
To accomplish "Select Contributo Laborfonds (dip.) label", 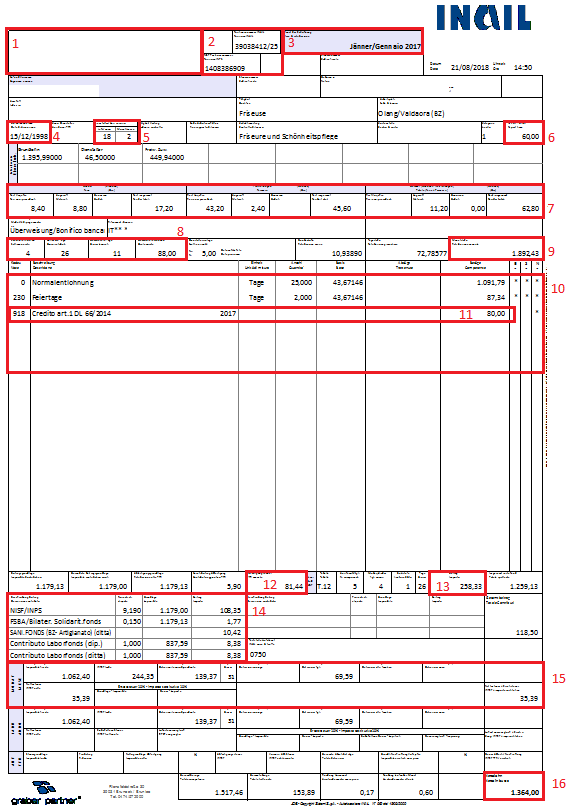I will (56, 644).
